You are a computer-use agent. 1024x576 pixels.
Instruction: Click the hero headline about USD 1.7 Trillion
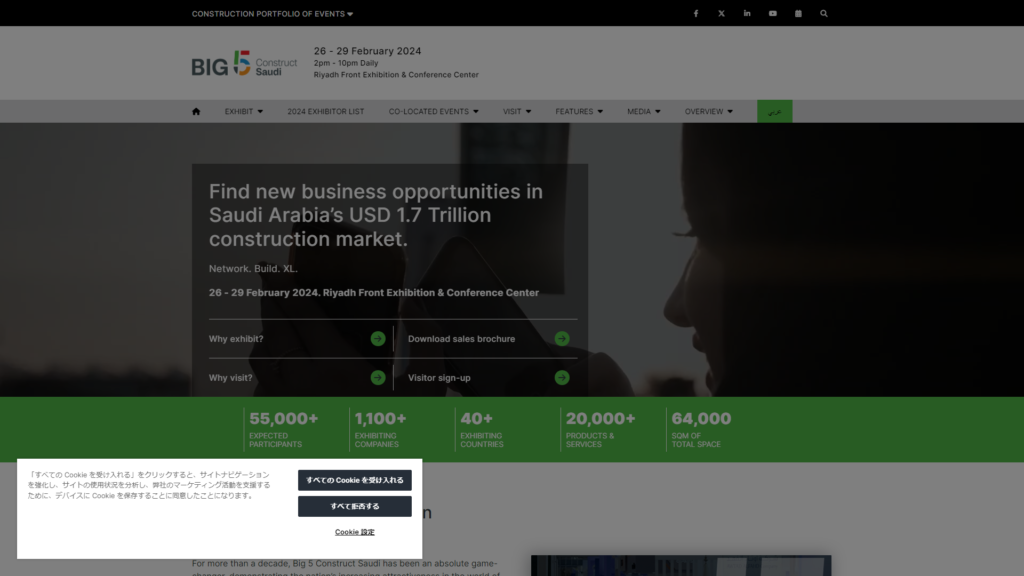376,215
